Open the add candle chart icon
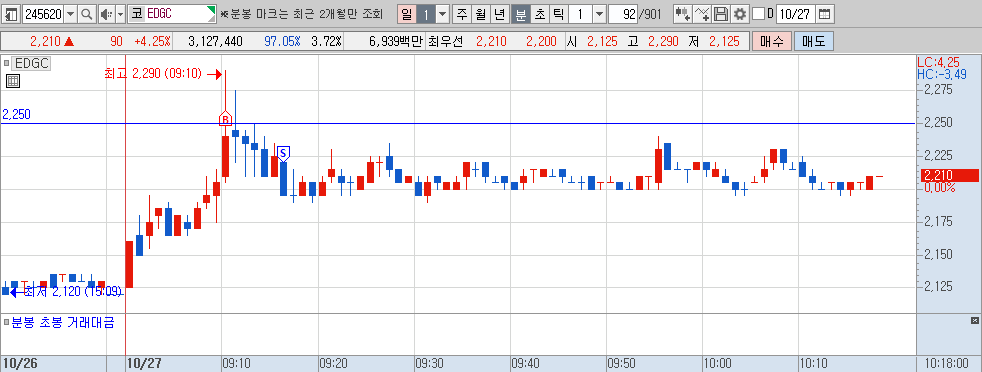Screen dimensions: 982x372 pos(683,13)
